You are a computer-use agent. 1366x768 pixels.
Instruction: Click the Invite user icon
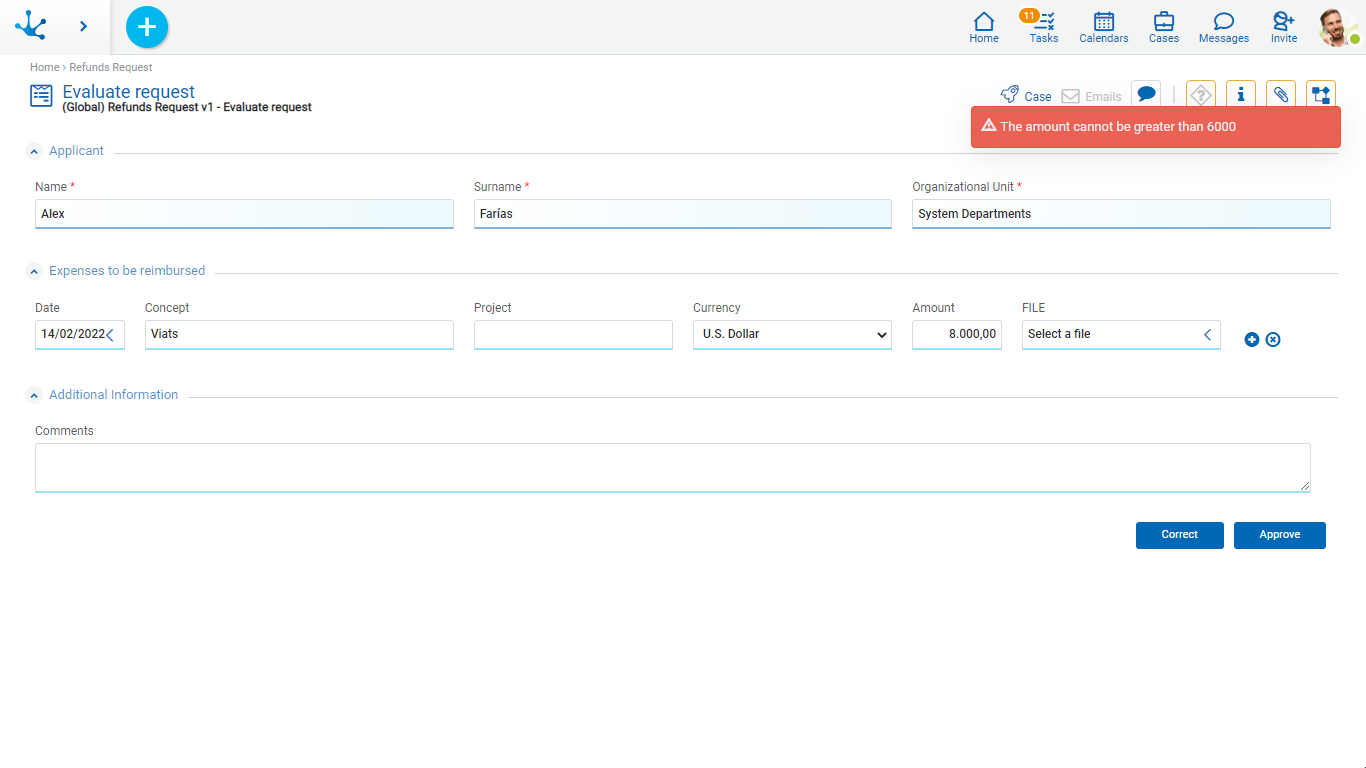click(x=1283, y=27)
